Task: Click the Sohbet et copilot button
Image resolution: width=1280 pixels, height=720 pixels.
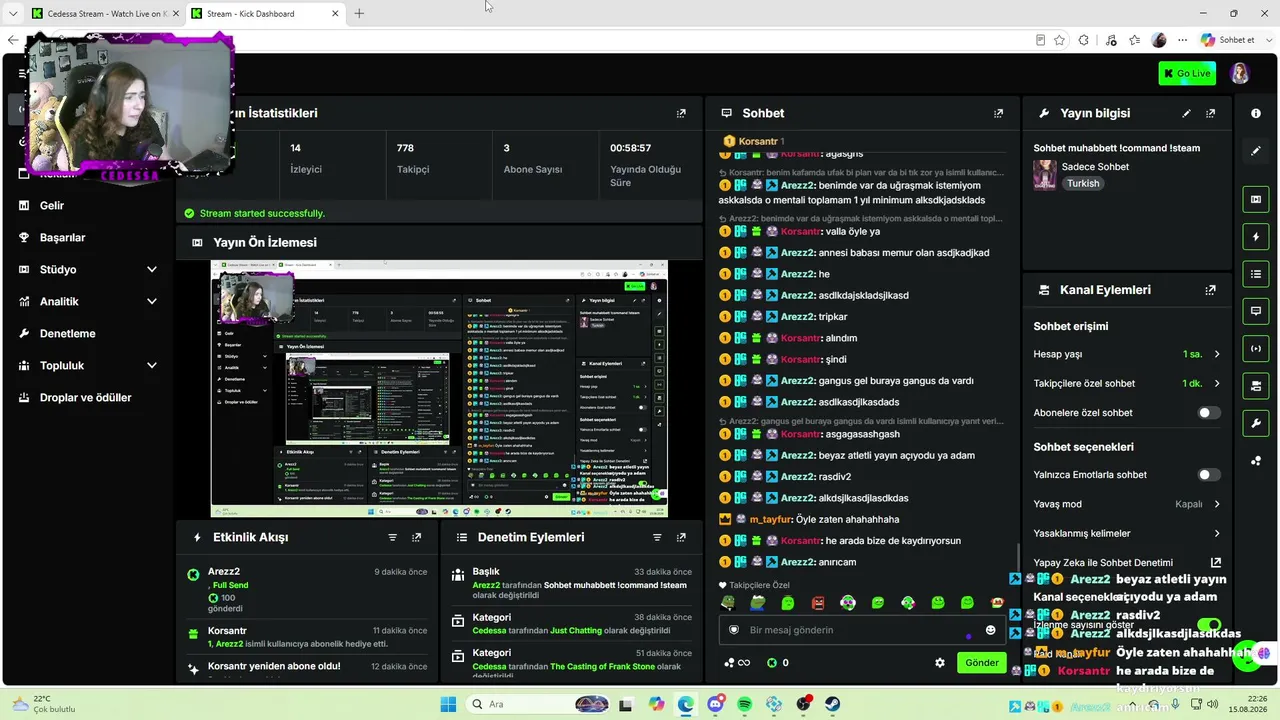Action: 1228,40
